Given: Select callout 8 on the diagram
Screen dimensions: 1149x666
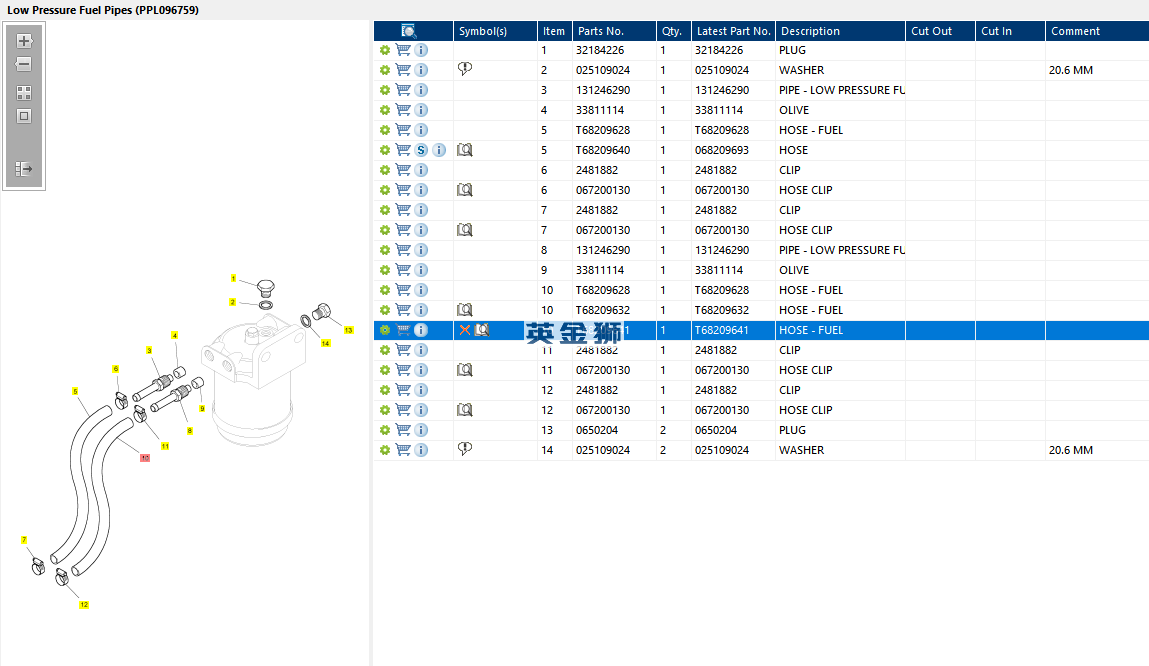Looking at the screenshot, I should coord(190,431).
